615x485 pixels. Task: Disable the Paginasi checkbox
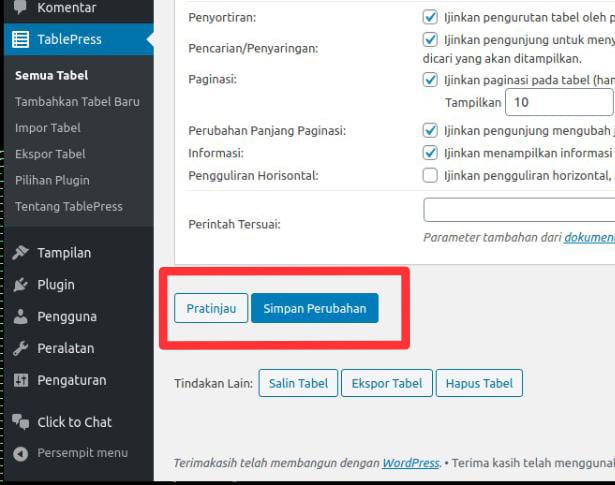coord(430,80)
